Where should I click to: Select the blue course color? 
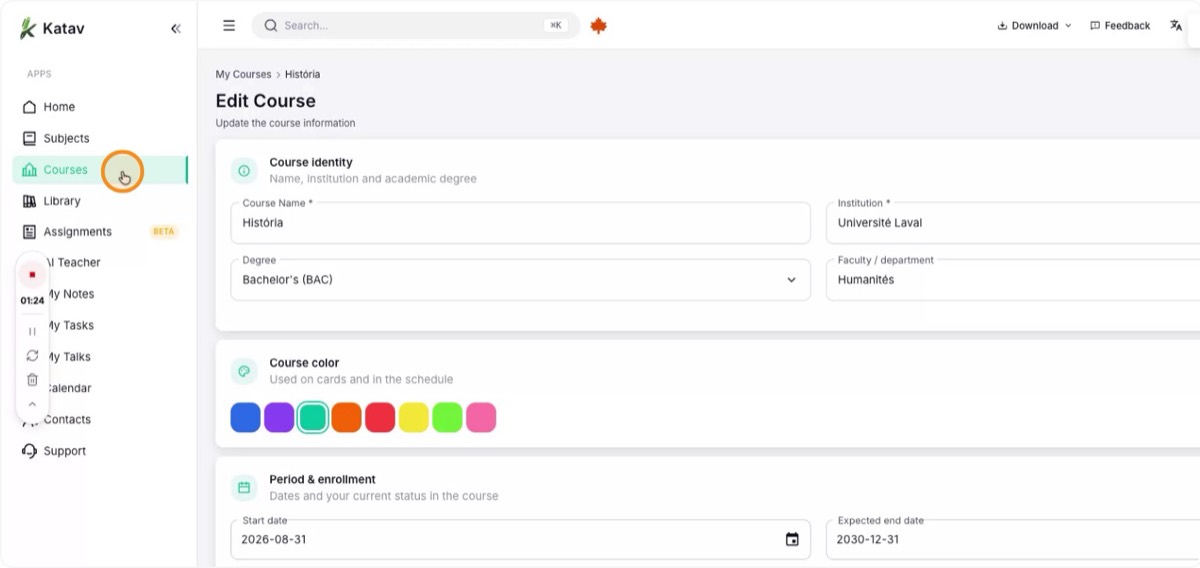(x=245, y=417)
